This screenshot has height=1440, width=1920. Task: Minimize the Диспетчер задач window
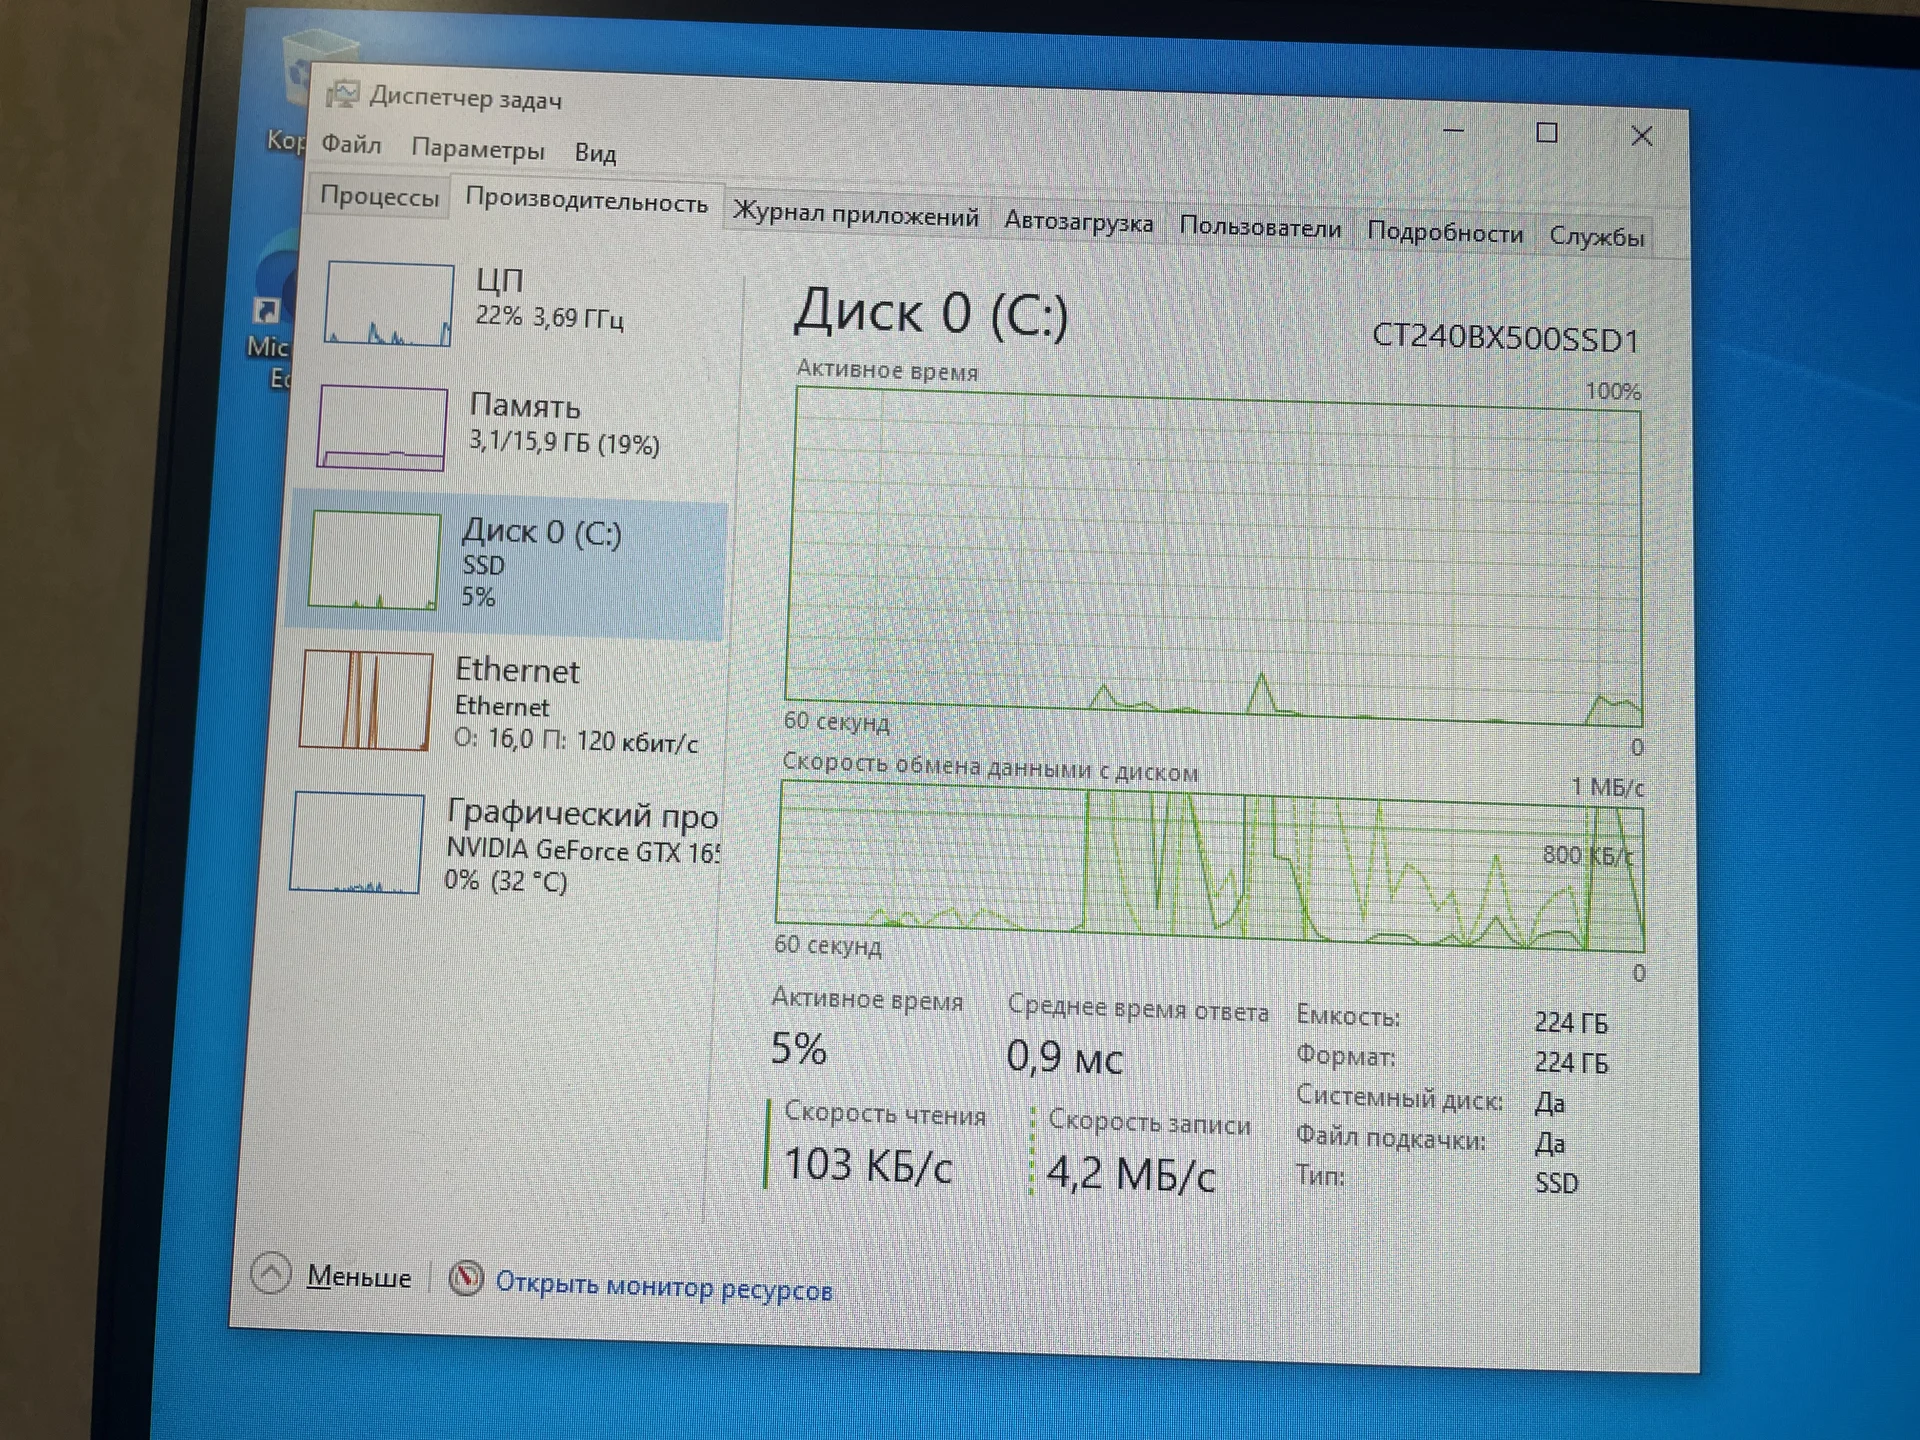click(x=1454, y=130)
